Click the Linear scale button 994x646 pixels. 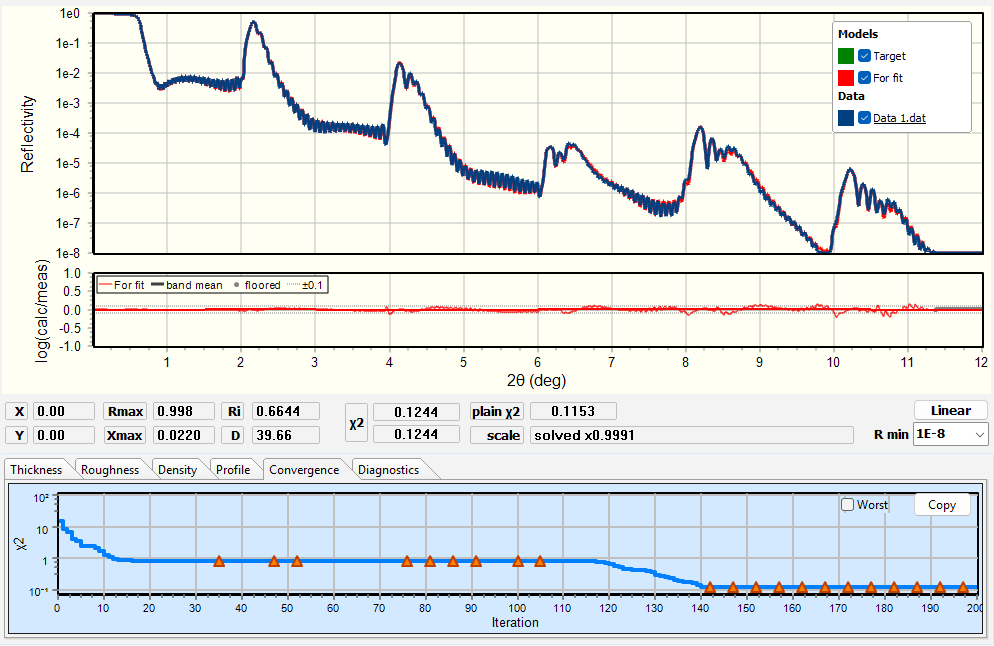pyautogui.click(x=951, y=410)
